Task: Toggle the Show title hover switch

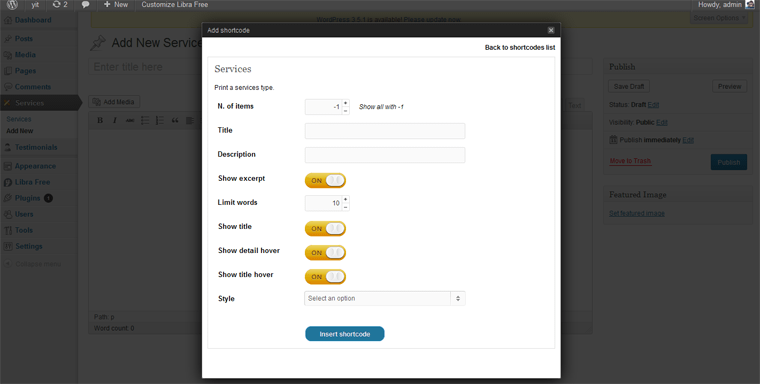Action: [325, 277]
